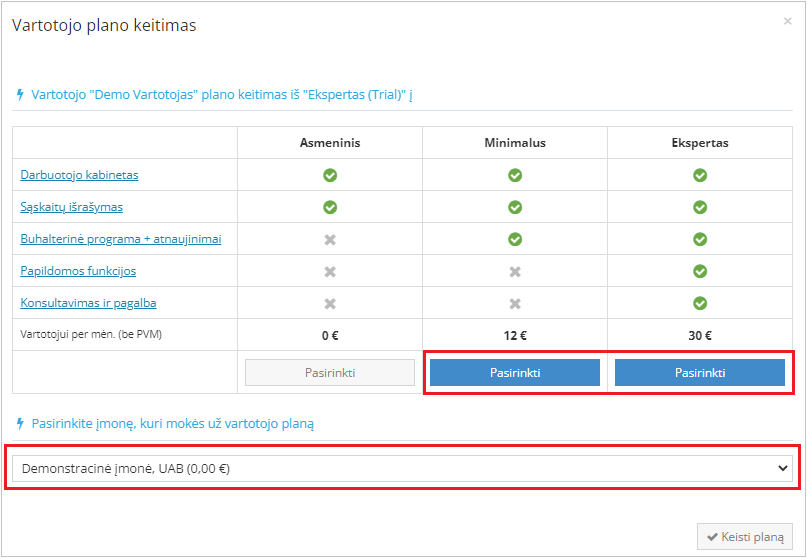Click the green checkmark for Konsultavimas ir pagalba under Ekspertas

click(700, 303)
